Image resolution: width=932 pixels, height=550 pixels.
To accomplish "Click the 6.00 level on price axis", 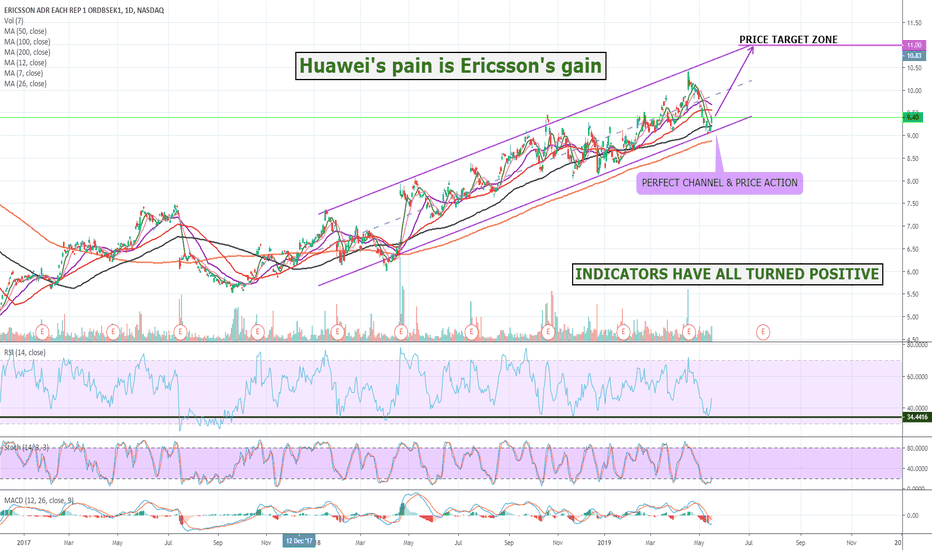I will [914, 272].
